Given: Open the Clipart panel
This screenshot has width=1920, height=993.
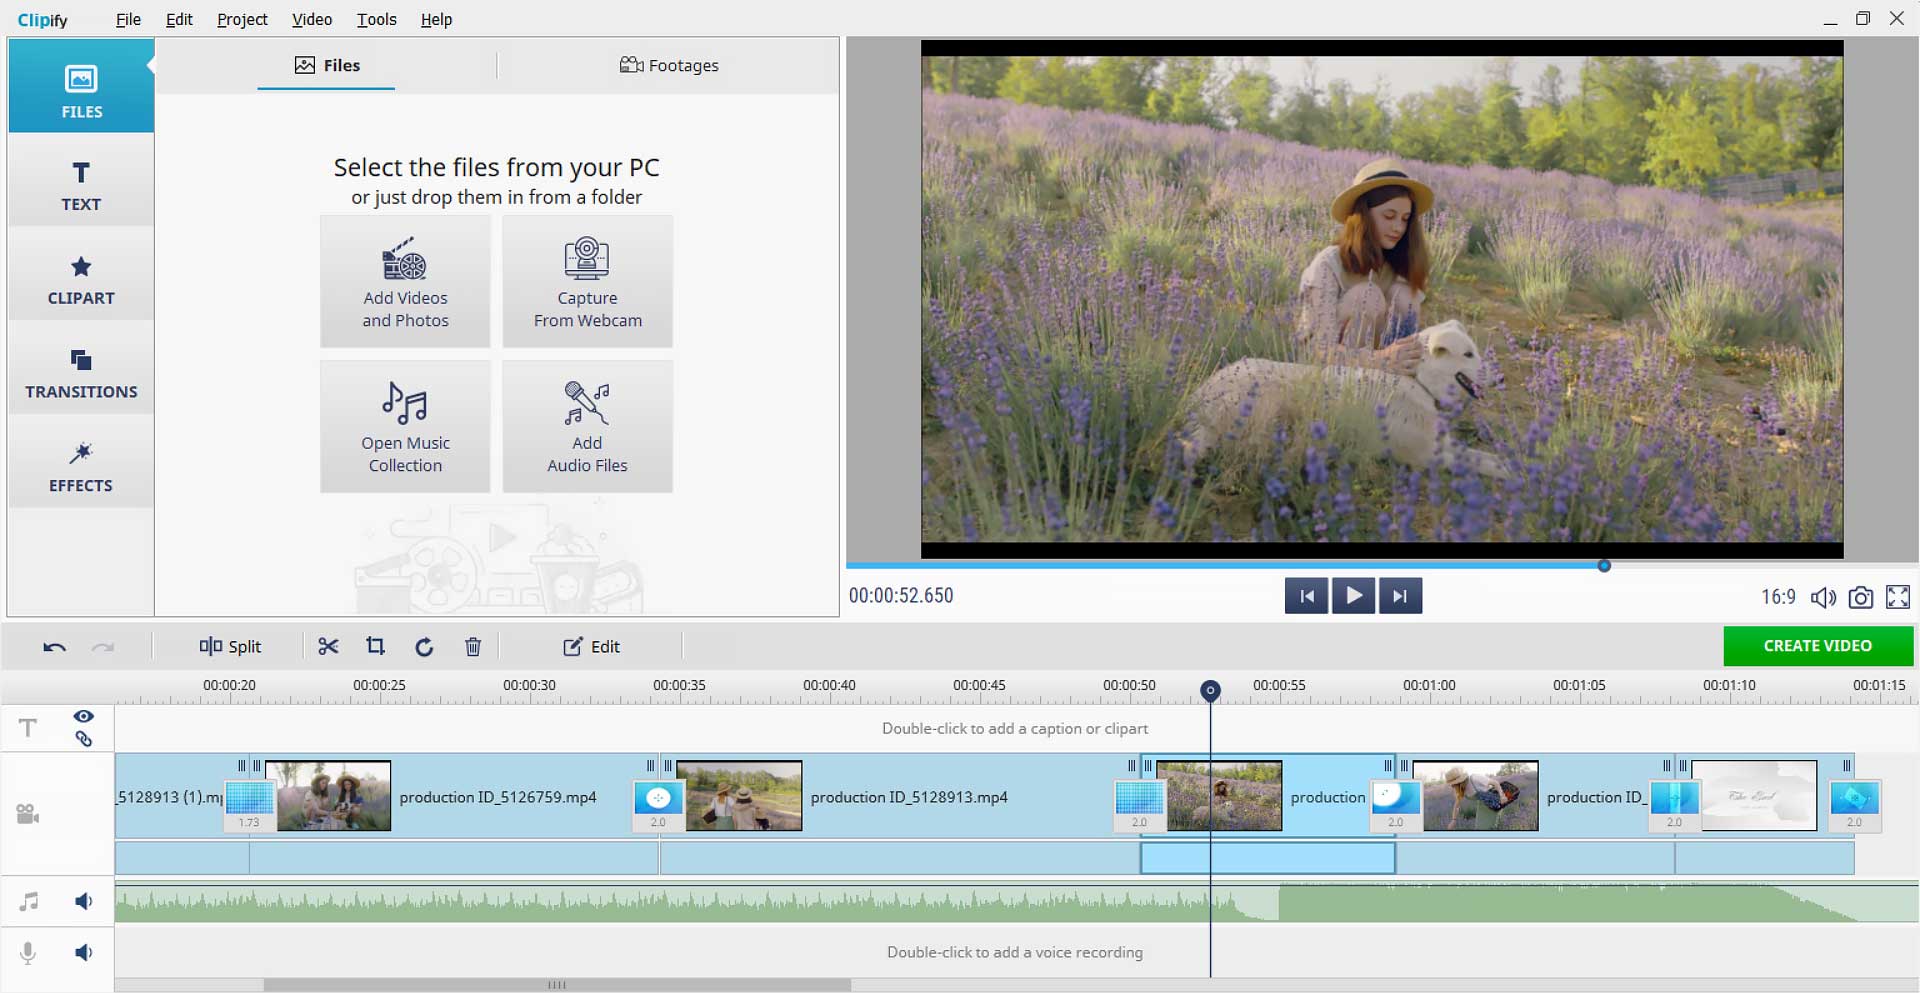Looking at the screenshot, I should coord(81,280).
